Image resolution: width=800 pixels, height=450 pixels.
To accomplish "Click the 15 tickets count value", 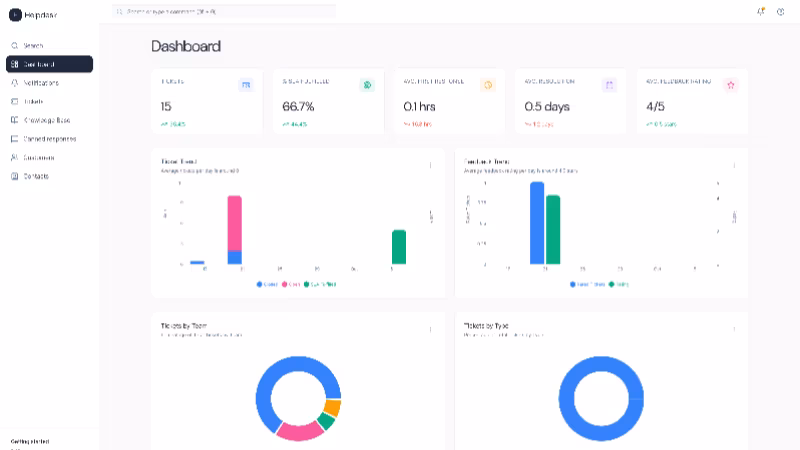I will coord(166,107).
